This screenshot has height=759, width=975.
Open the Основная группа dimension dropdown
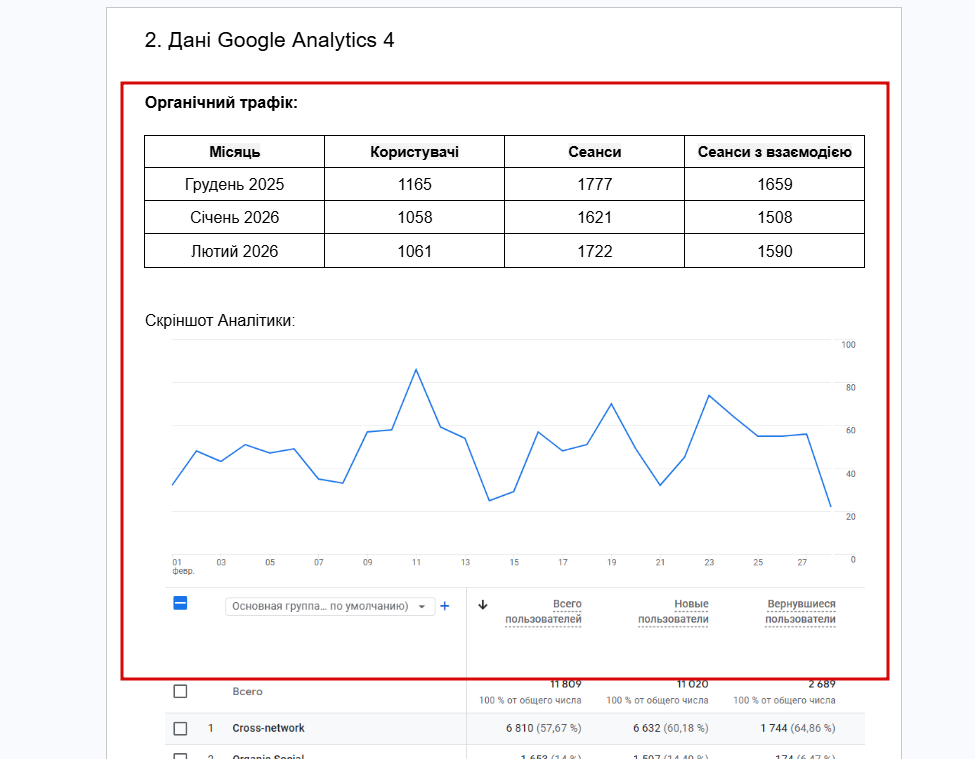pos(330,606)
